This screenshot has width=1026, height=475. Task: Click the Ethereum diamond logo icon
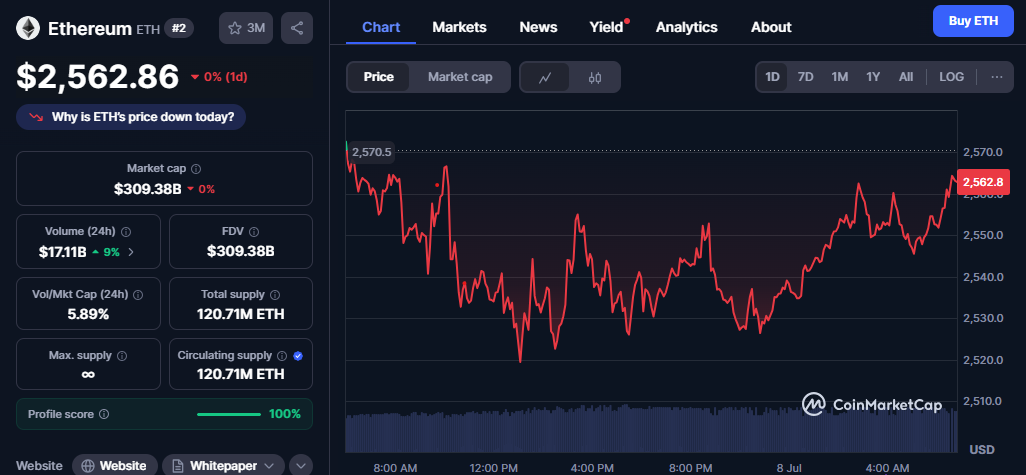click(28, 28)
